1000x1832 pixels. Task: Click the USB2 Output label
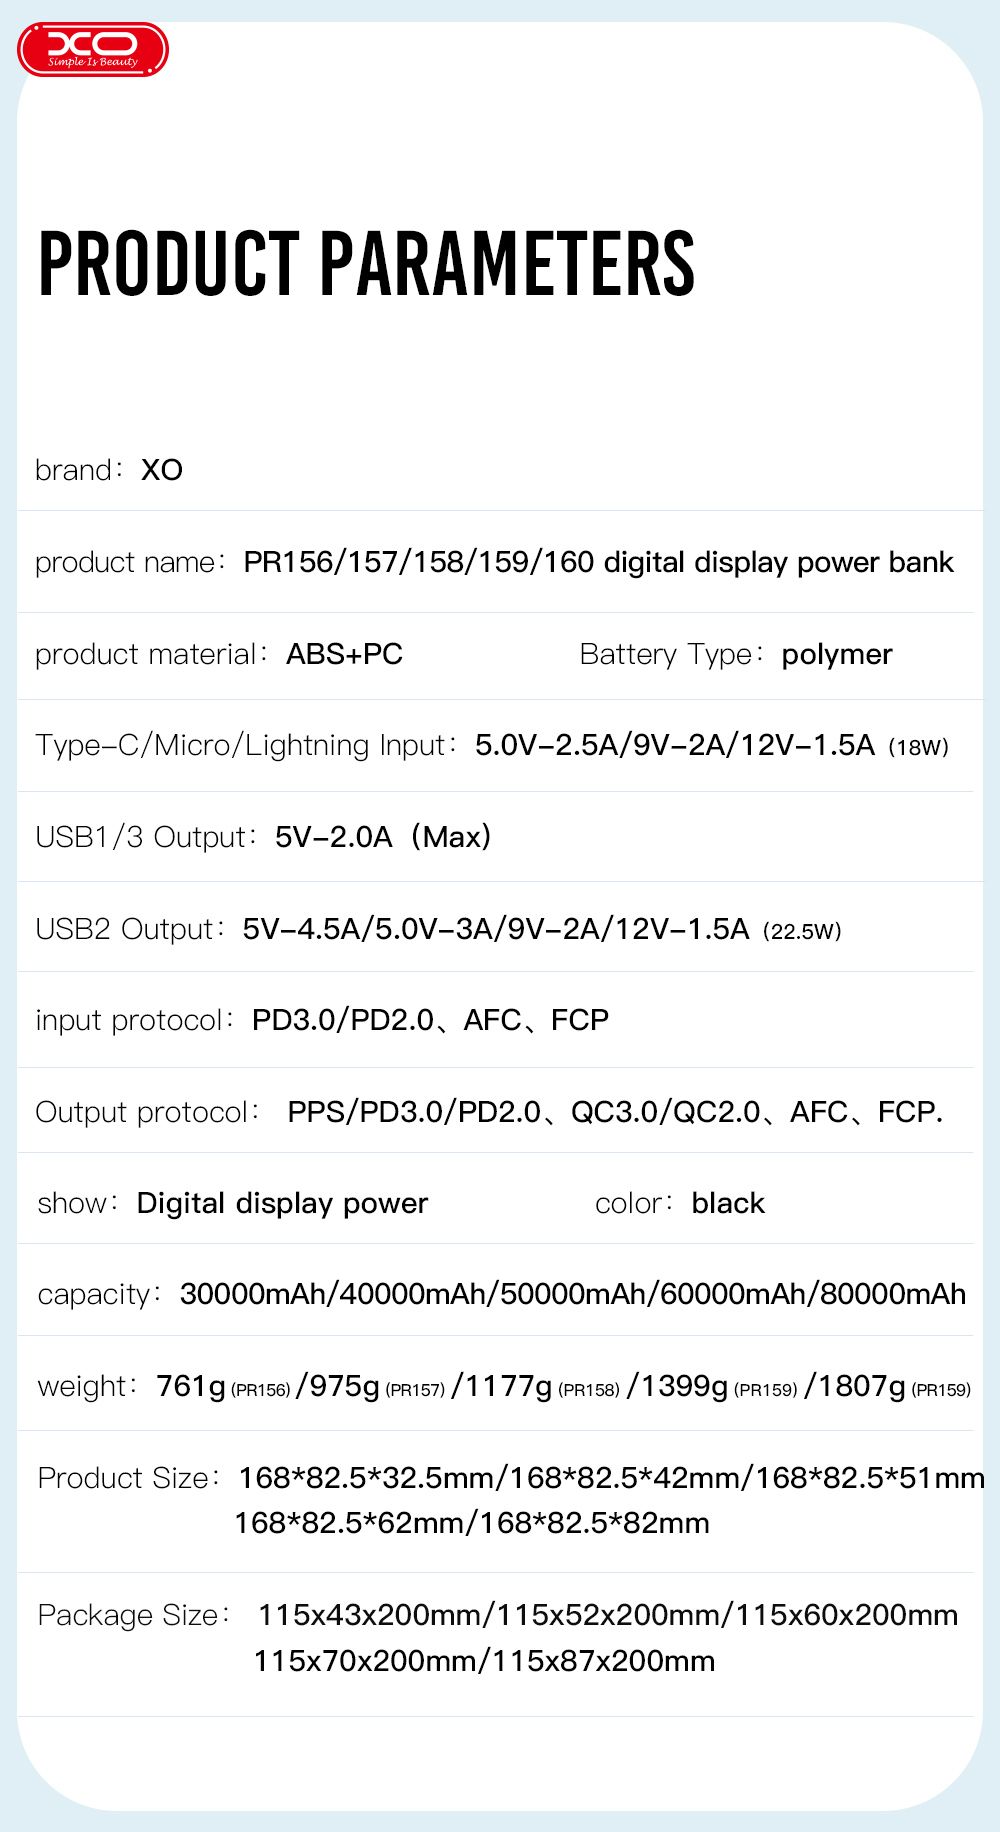[x=124, y=929]
